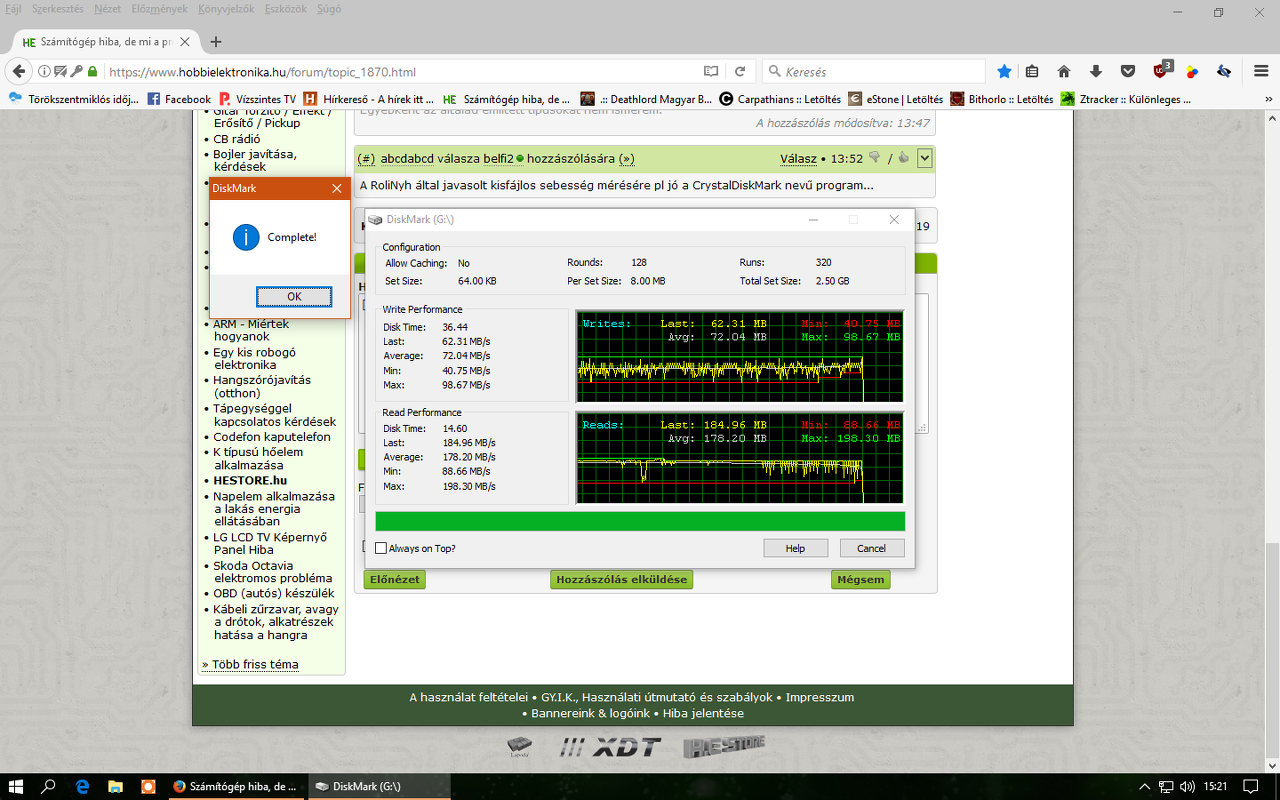The height and width of the screenshot is (800, 1280).
Task: Open the Fájl menu
Action: [x=13, y=9]
